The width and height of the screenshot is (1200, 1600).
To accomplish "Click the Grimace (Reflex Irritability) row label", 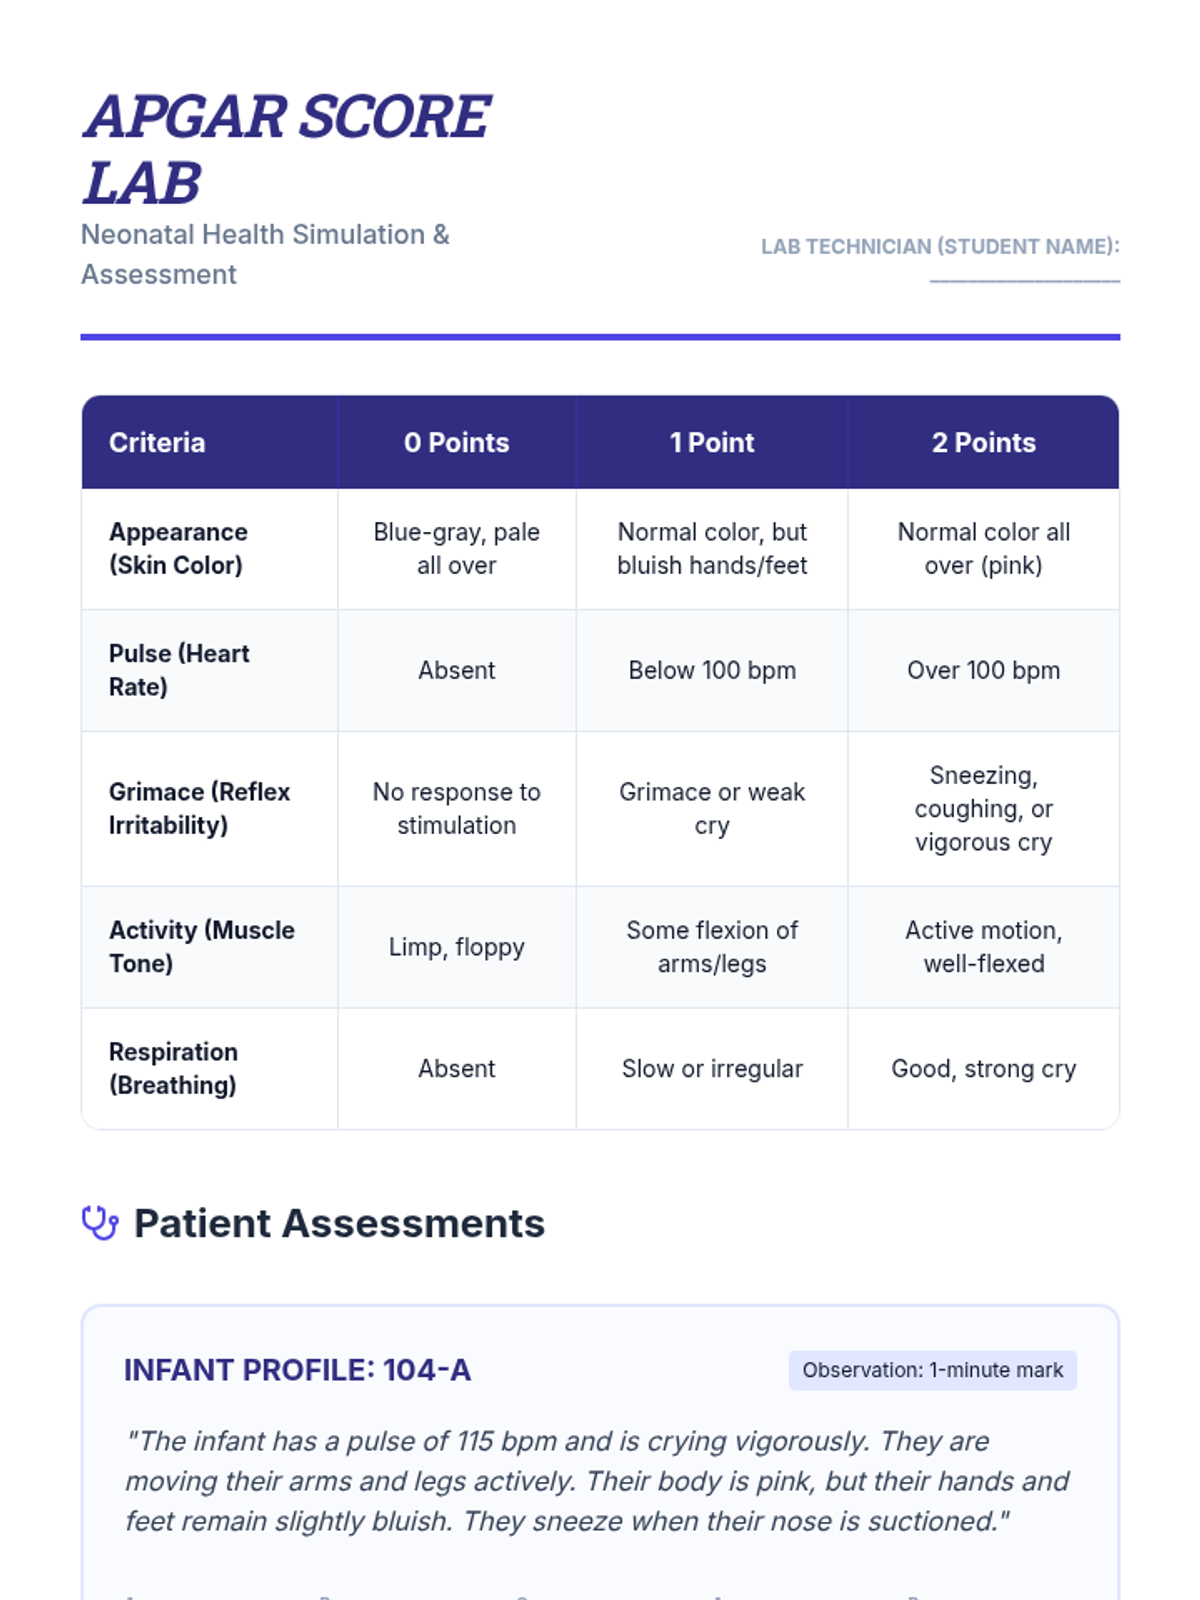I will click(x=199, y=808).
